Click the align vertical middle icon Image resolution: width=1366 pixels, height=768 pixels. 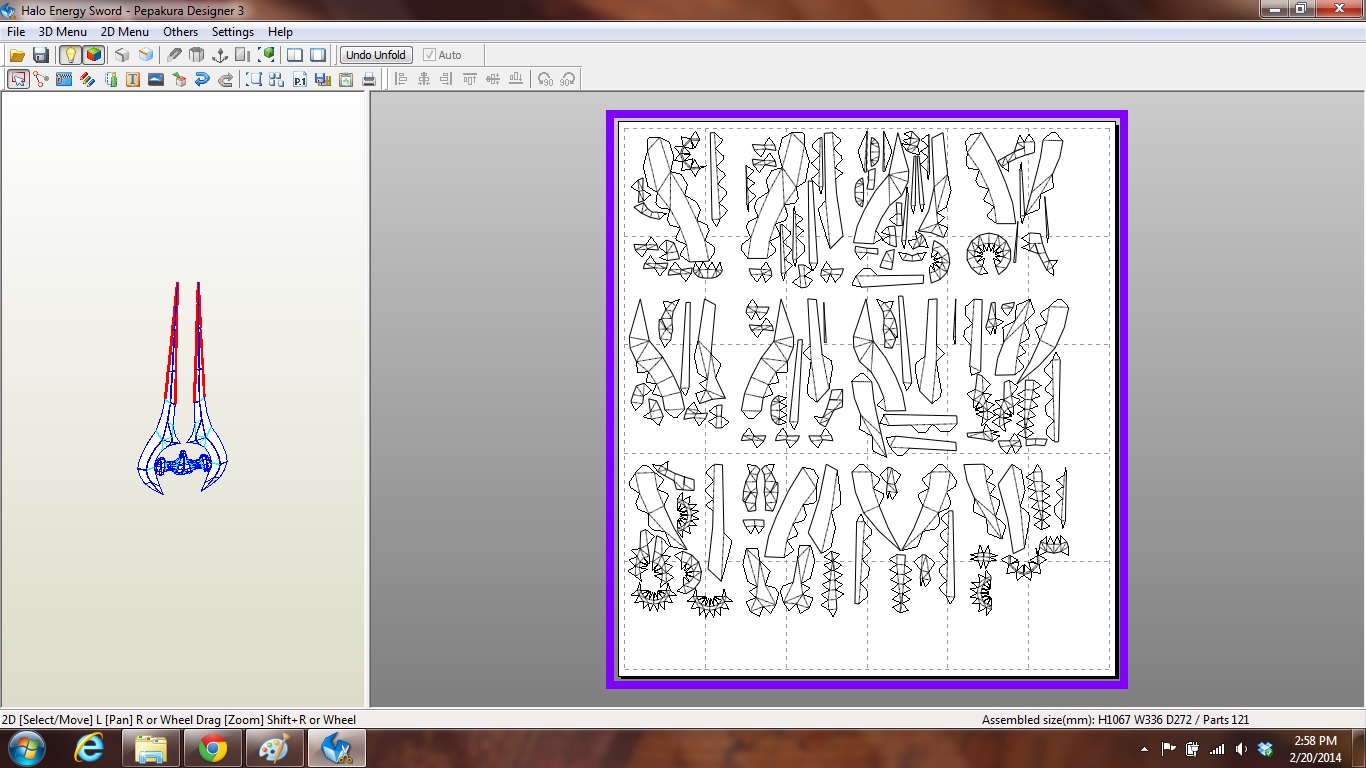click(493, 79)
